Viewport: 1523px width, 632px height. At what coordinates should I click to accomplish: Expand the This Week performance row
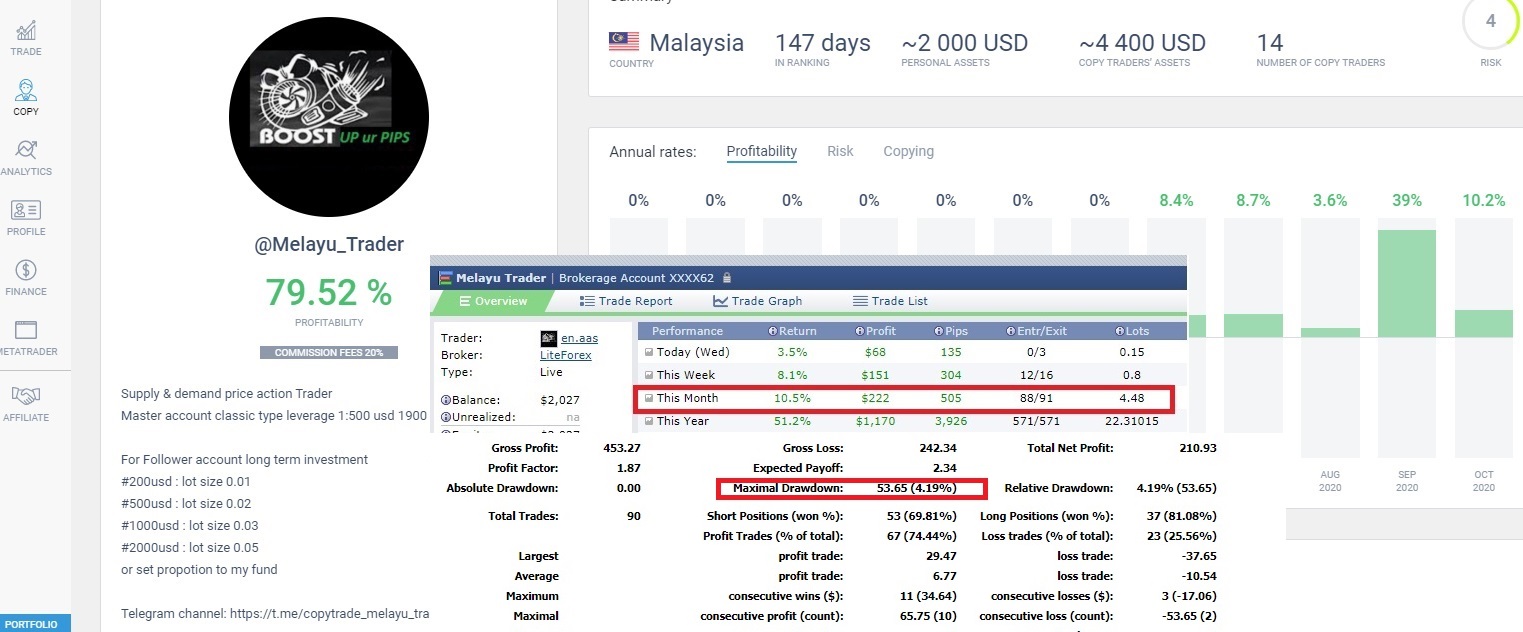649,375
